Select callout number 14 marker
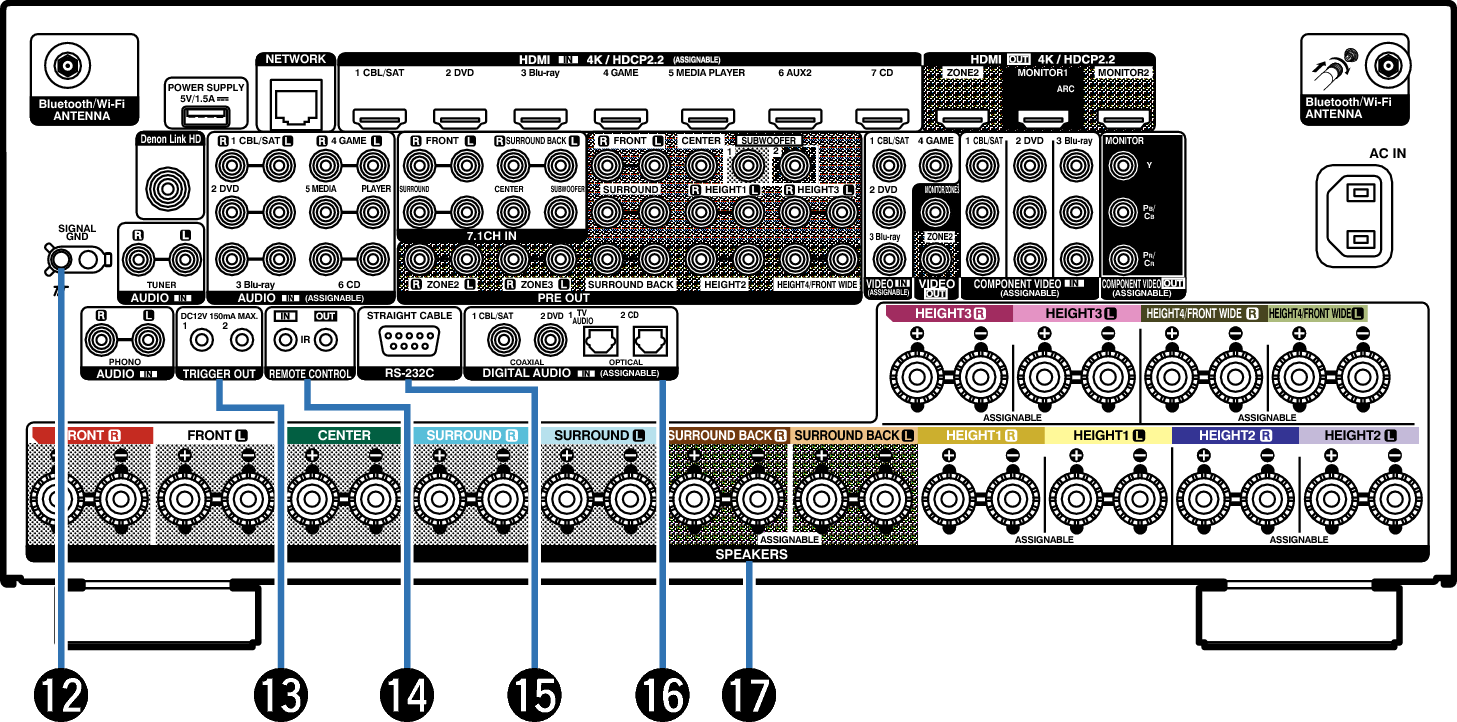 407,691
